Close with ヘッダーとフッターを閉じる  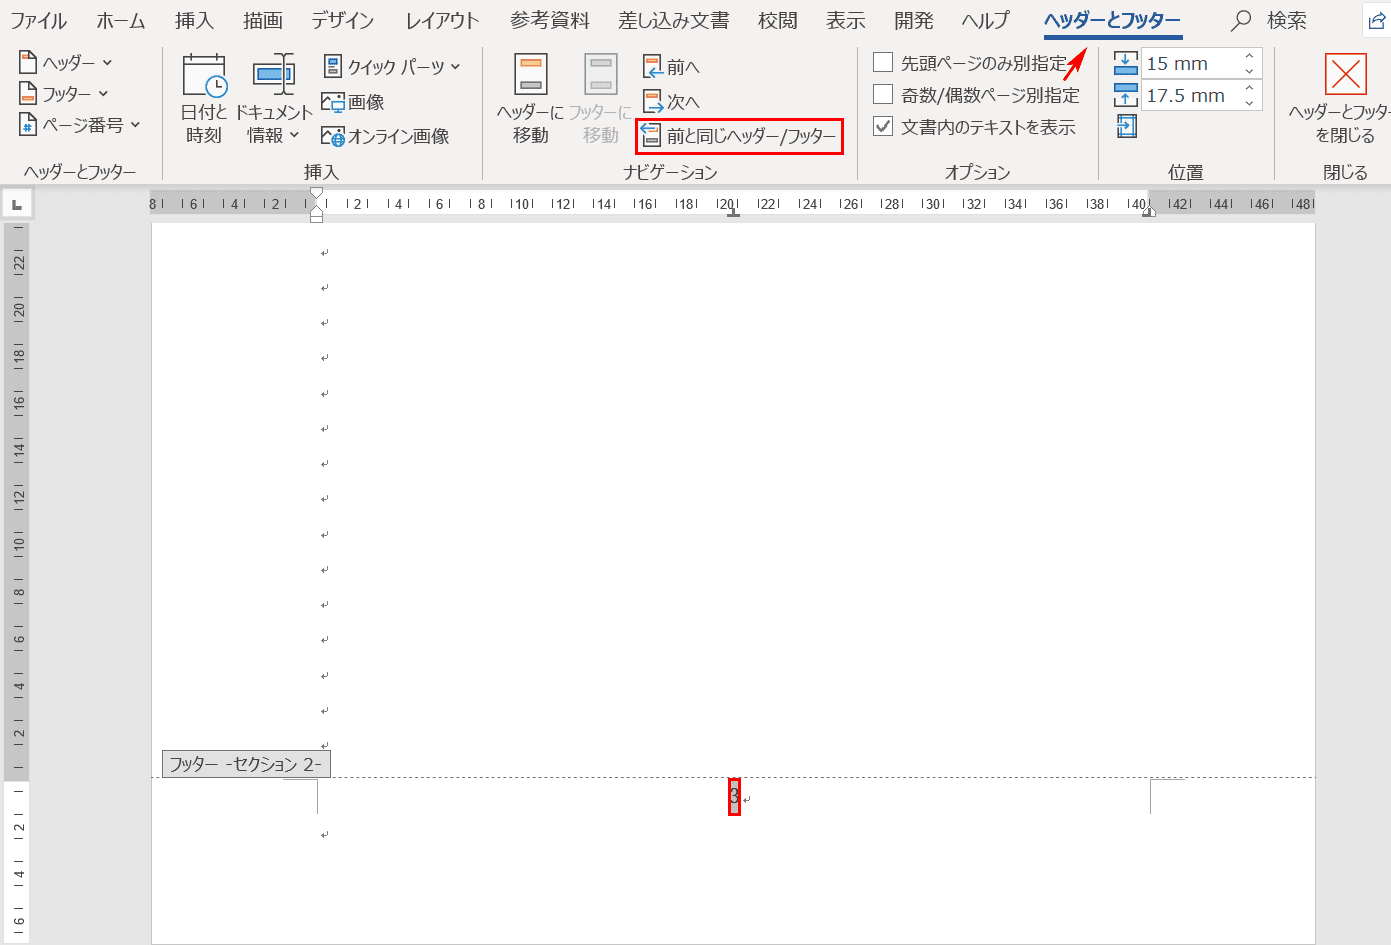(x=1345, y=98)
